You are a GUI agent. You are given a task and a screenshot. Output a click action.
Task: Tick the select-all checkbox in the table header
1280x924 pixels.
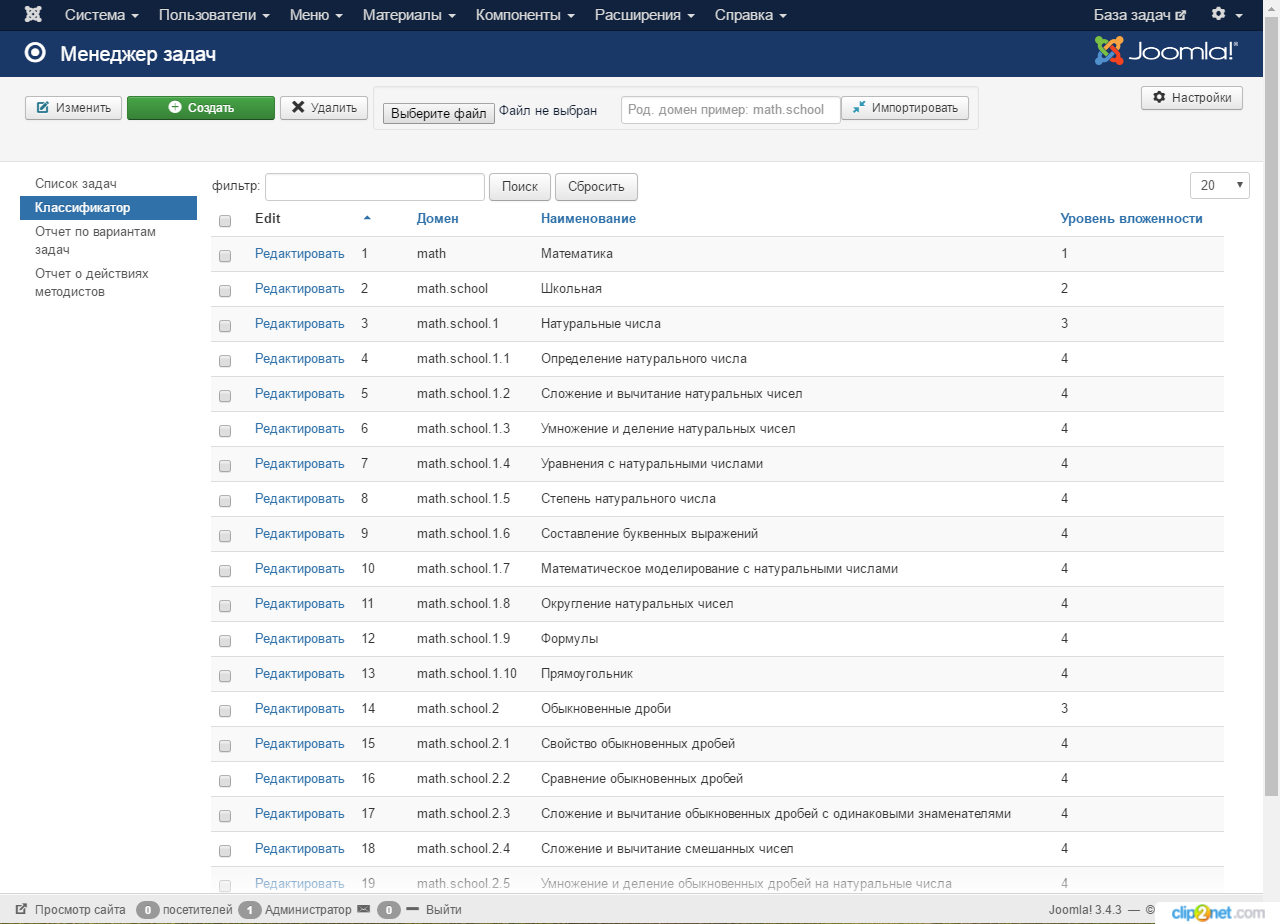click(225, 221)
